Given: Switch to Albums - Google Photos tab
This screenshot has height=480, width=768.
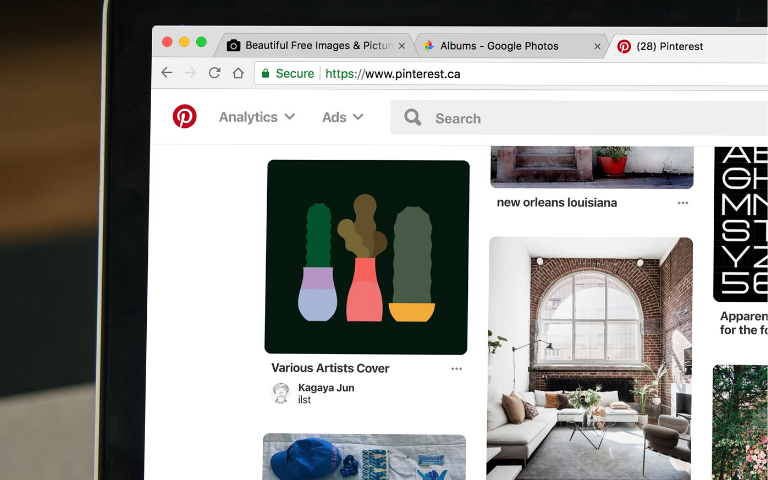Looking at the screenshot, I should click(x=512, y=46).
